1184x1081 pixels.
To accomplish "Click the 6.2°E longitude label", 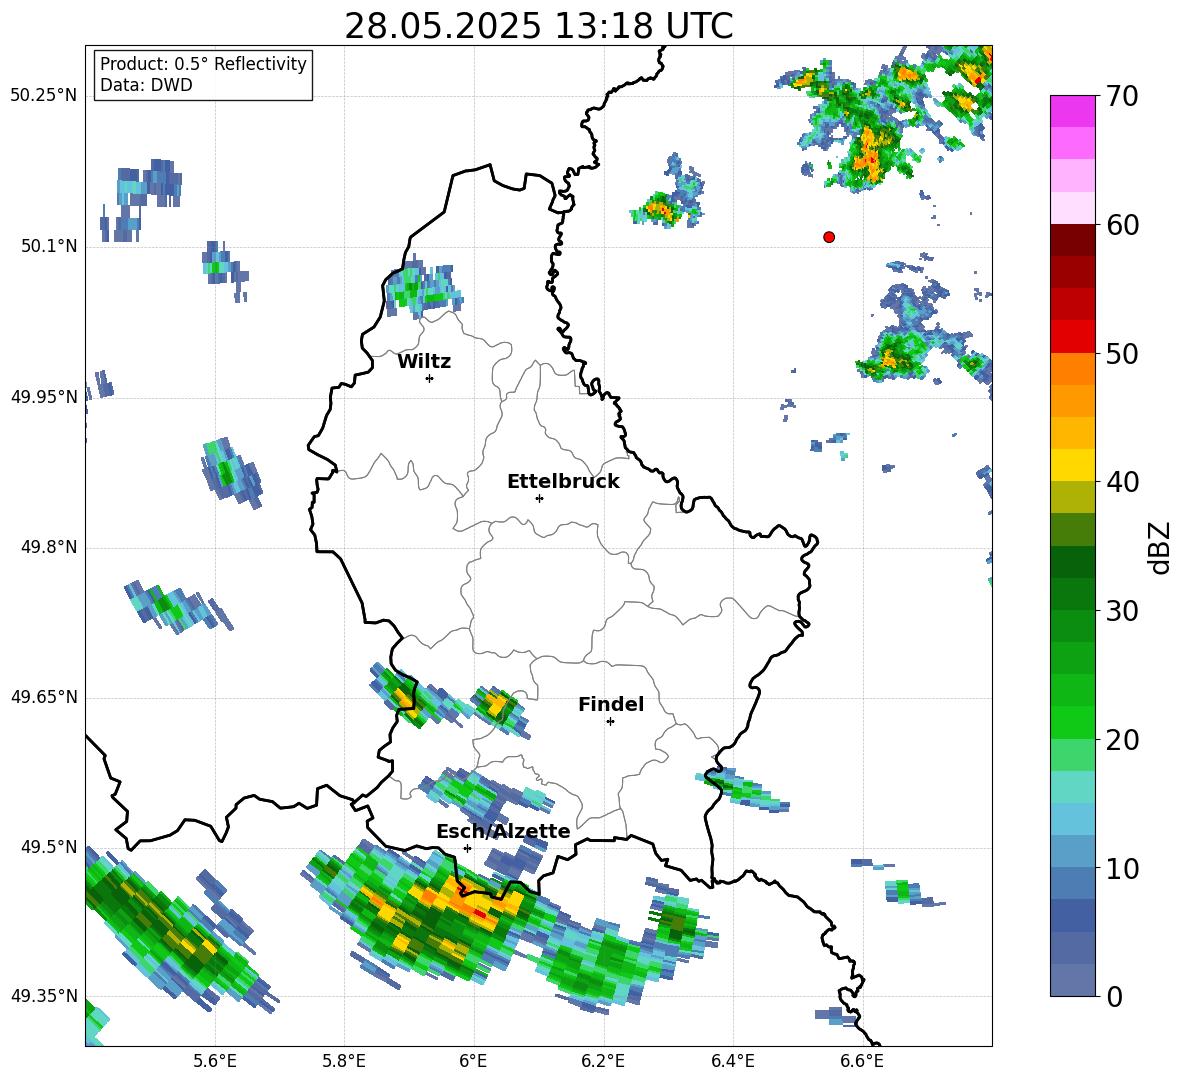I will [x=603, y=1061].
